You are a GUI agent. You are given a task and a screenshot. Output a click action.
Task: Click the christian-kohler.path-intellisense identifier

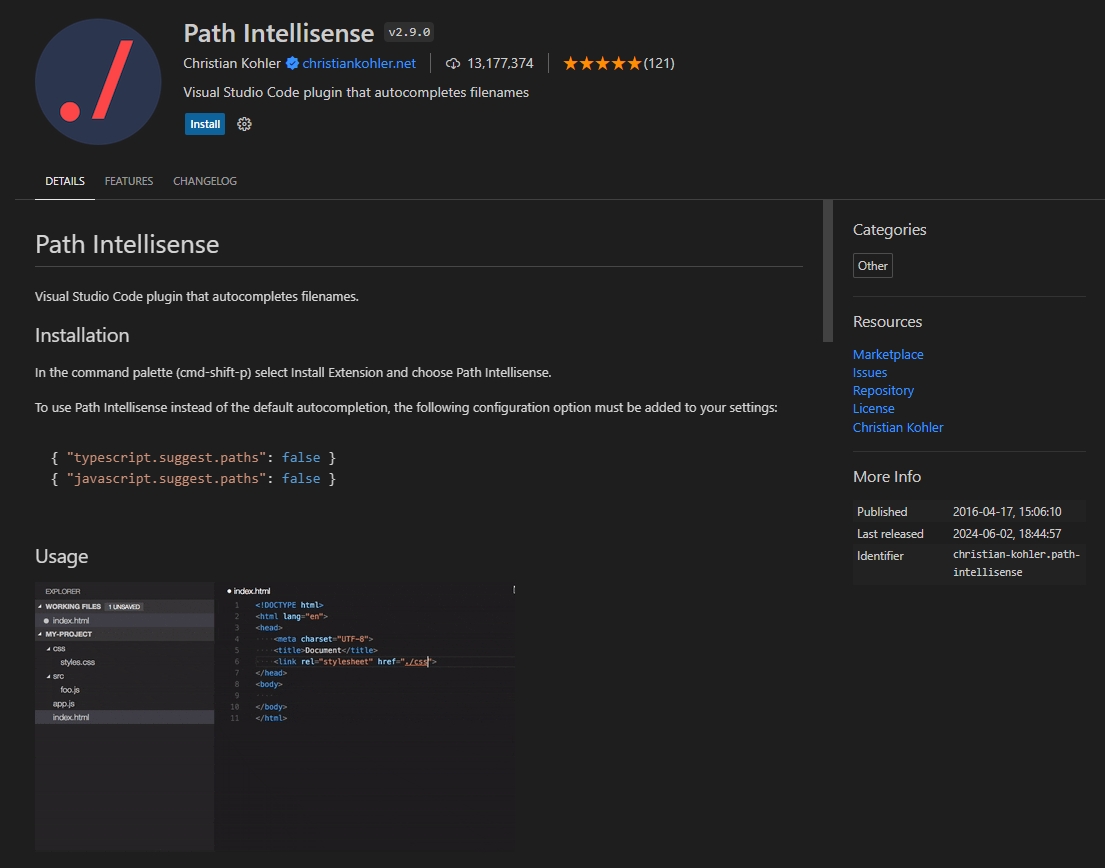1016,563
